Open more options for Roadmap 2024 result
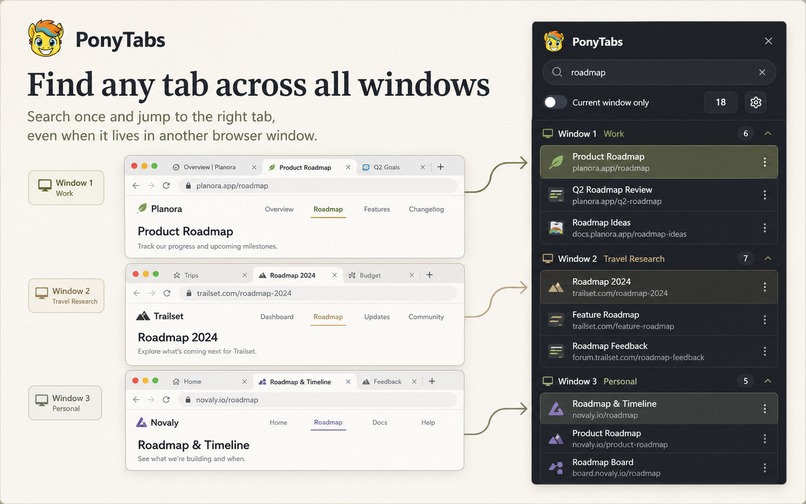806x504 pixels. [x=764, y=287]
